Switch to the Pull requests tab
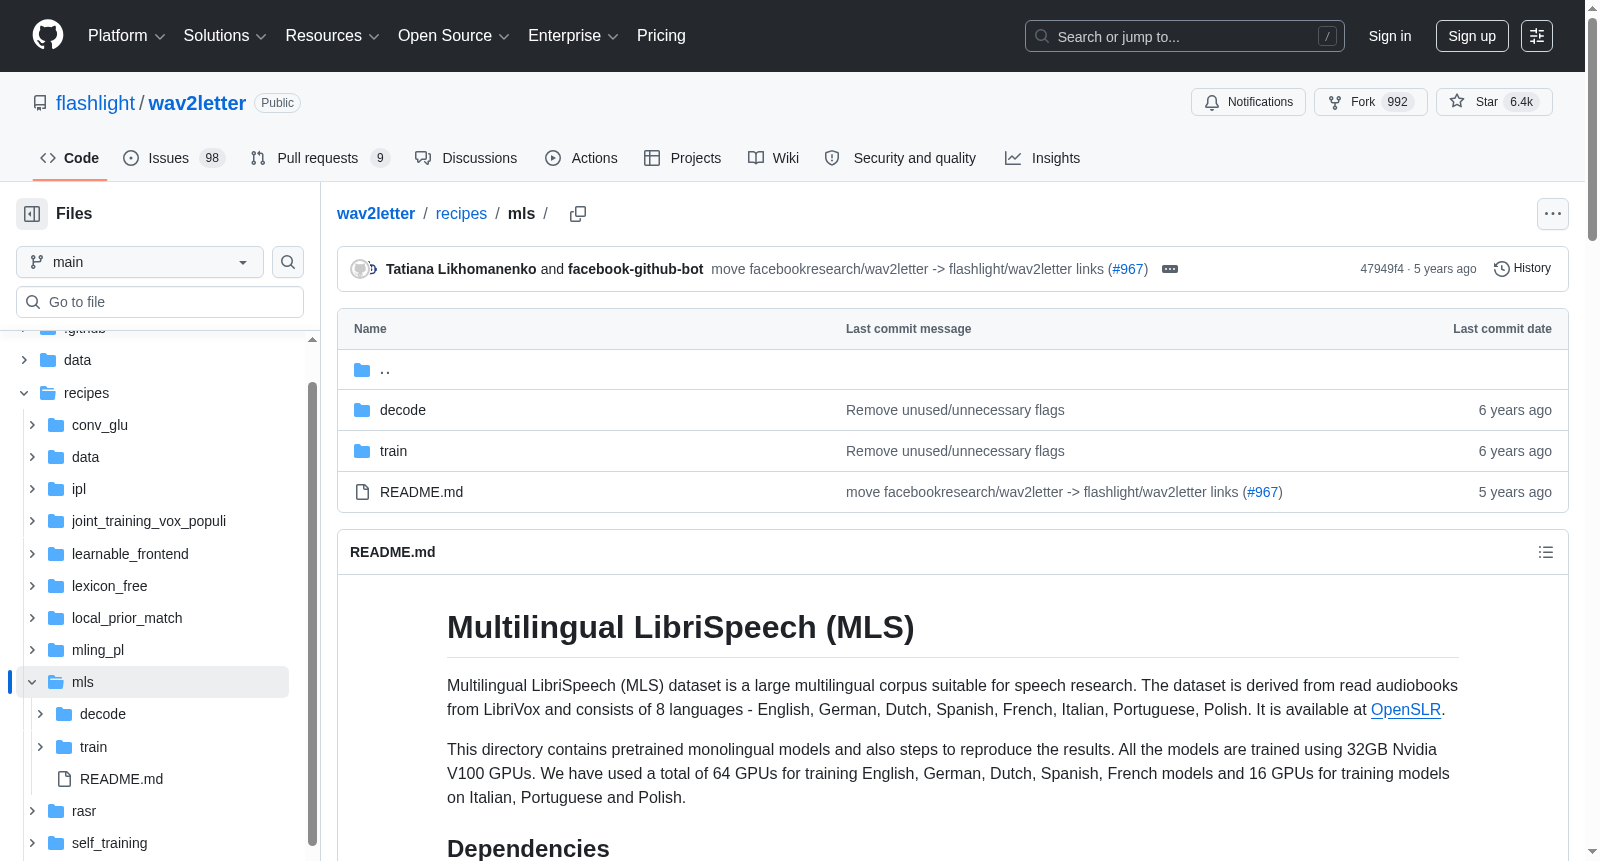This screenshot has width=1600, height=861. [320, 158]
